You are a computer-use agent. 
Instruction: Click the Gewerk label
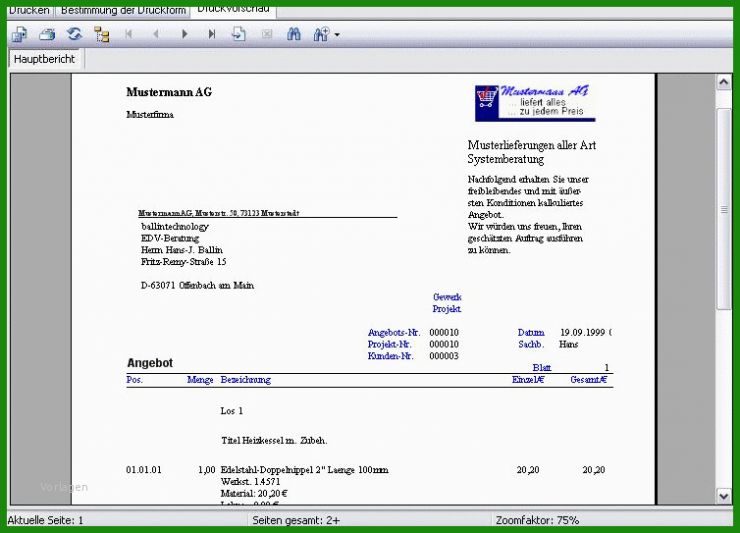[447, 297]
